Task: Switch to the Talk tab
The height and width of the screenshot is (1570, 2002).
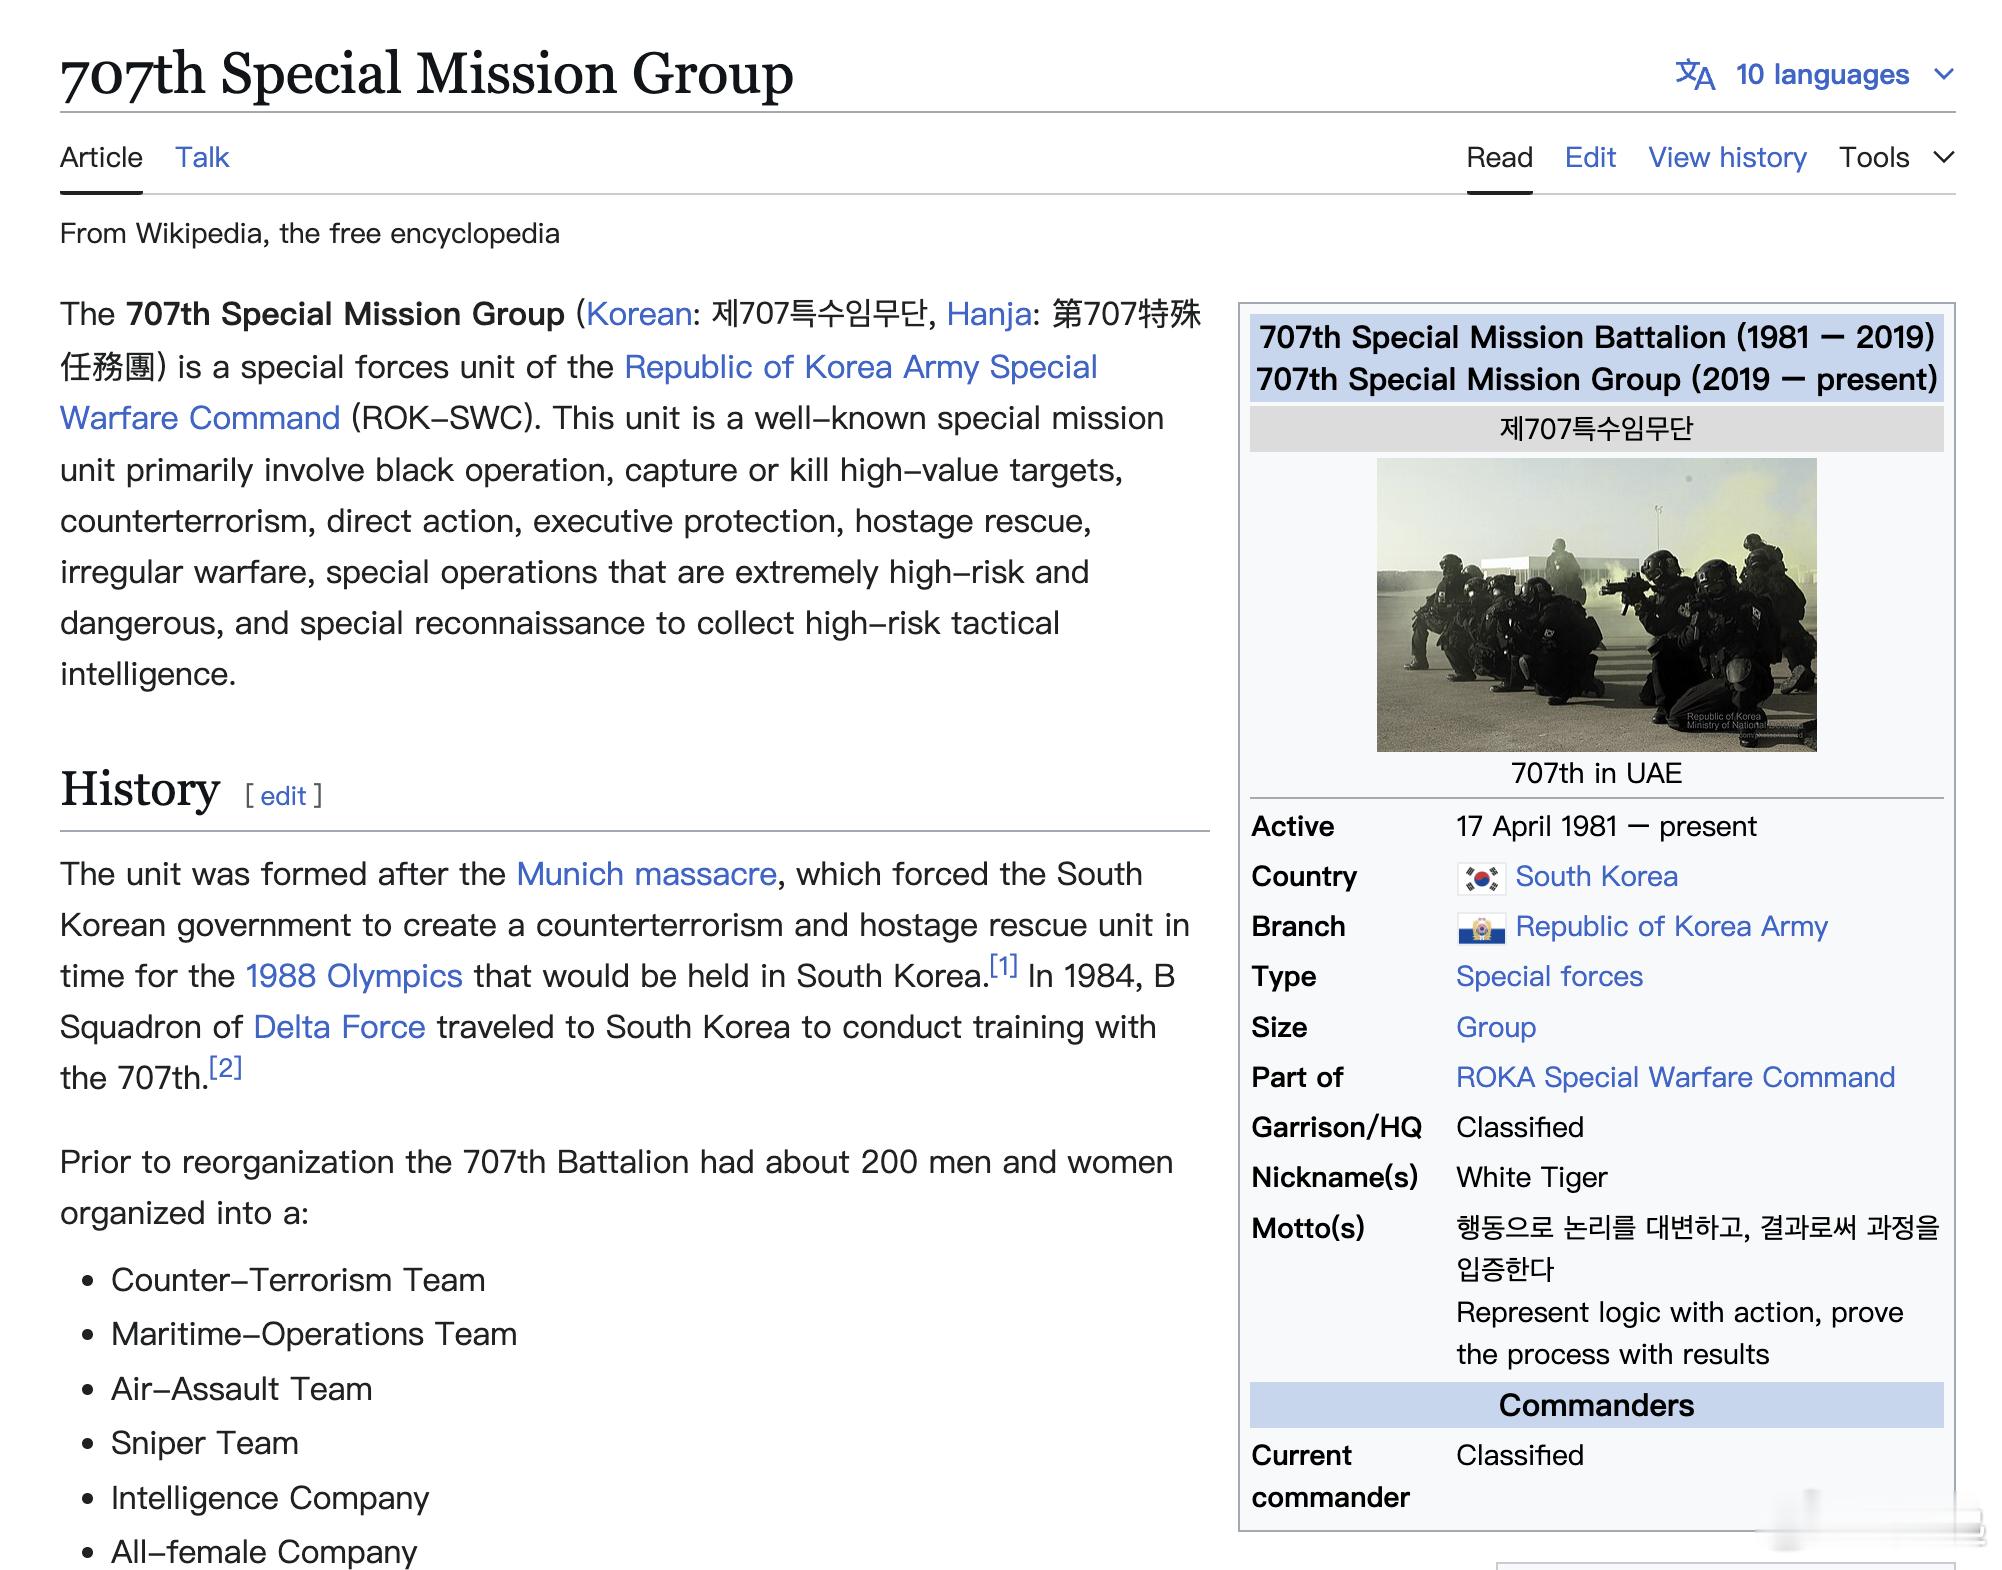Action: pos(202,158)
